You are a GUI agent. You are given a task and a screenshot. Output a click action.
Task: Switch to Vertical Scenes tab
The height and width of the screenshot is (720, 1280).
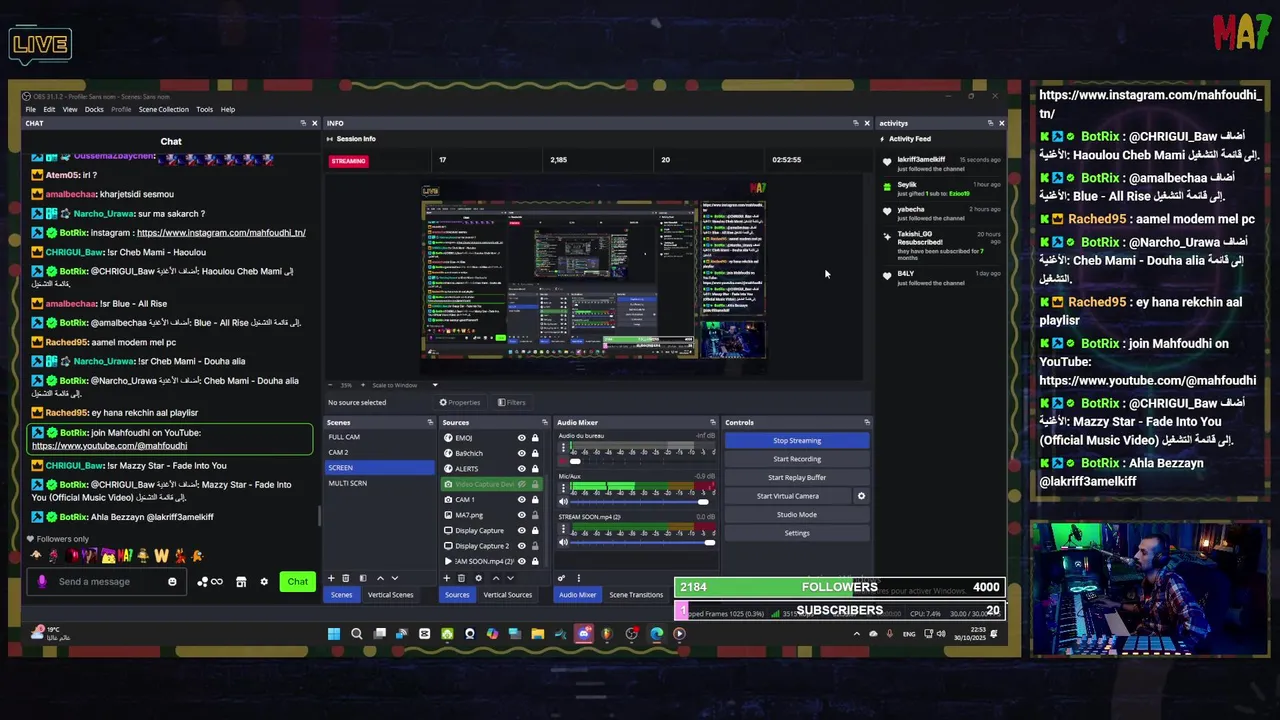(x=390, y=595)
